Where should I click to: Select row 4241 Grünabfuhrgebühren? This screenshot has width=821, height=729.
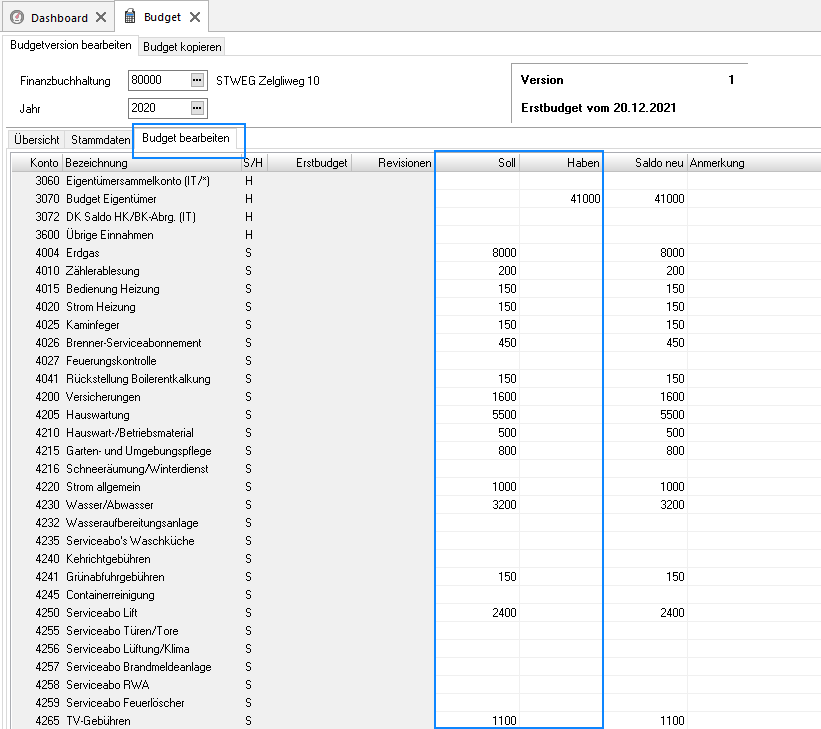click(416, 577)
